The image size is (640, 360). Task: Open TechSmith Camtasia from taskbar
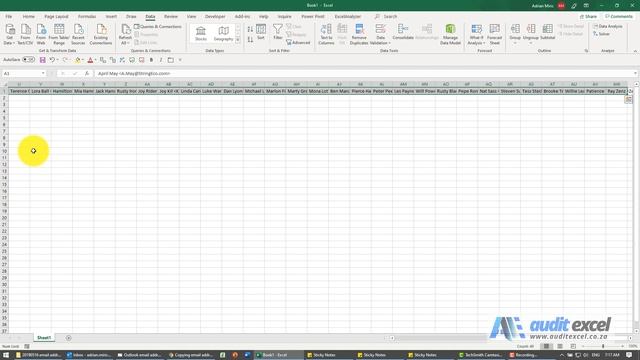click(x=480, y=355)
